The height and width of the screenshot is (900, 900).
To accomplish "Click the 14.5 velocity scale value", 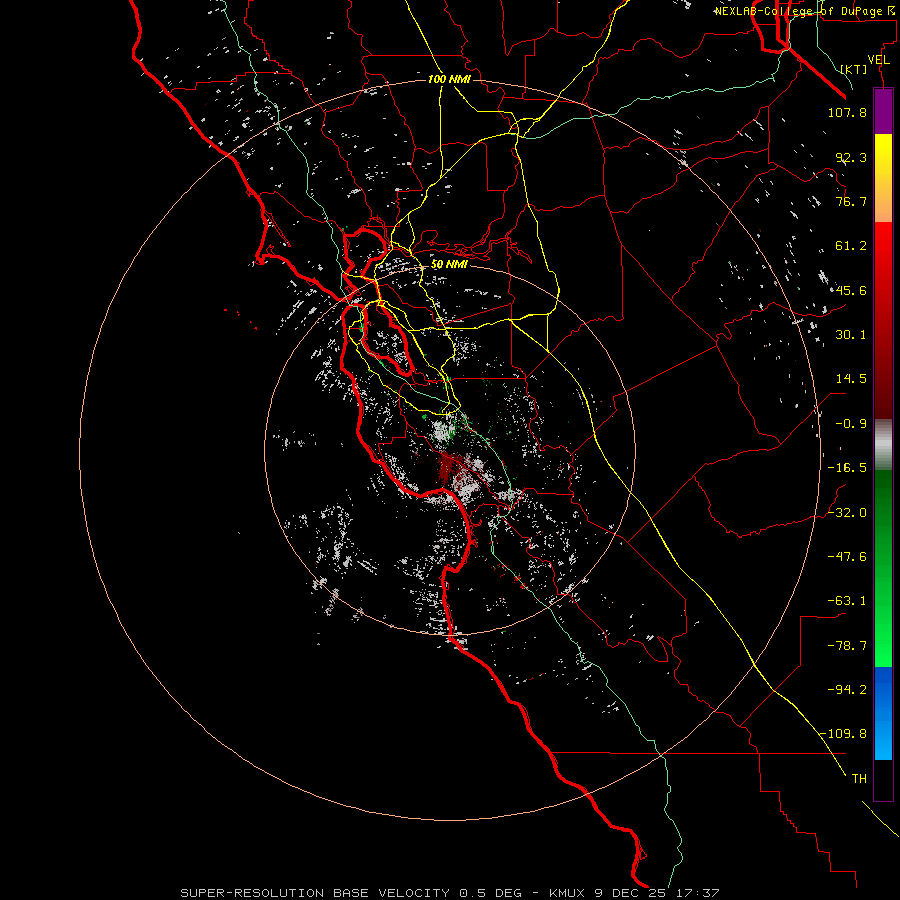I will [851, 379].
